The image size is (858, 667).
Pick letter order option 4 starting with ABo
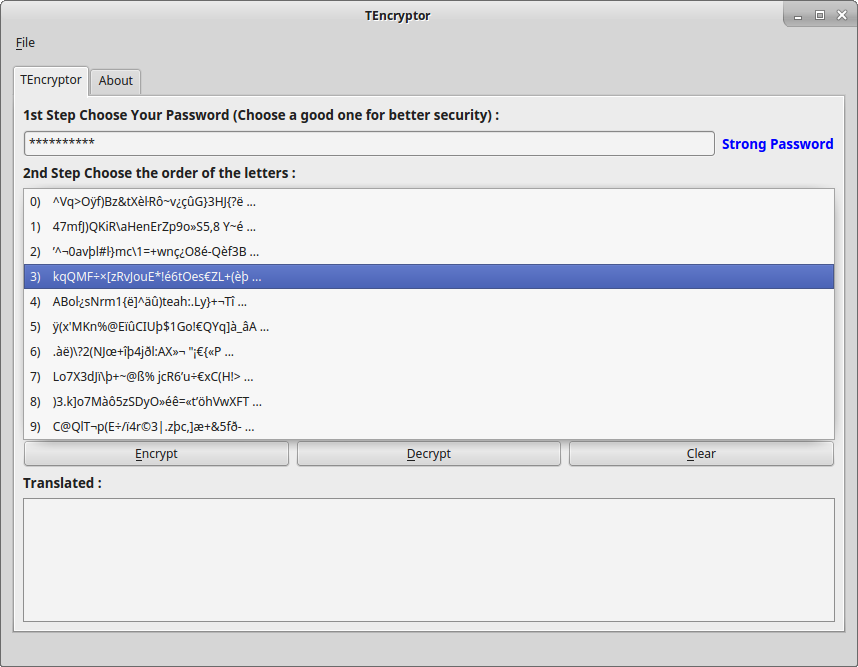click(429, 301)
